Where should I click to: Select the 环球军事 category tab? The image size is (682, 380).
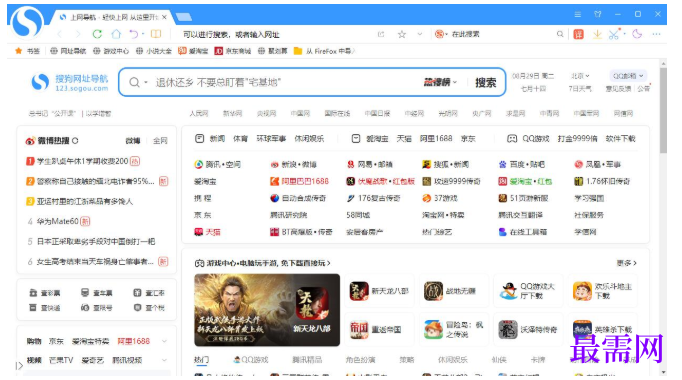[271, 138]
